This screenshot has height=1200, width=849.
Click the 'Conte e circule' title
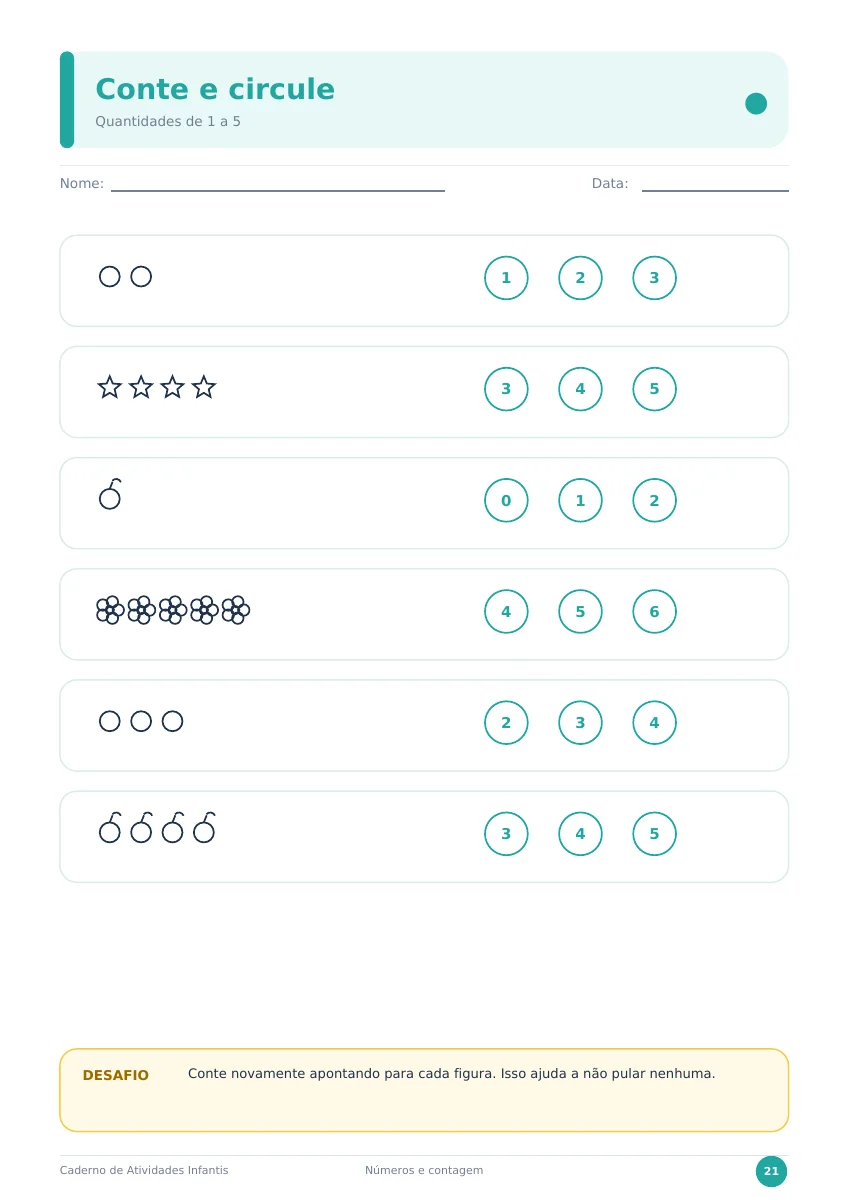[215, 89]
